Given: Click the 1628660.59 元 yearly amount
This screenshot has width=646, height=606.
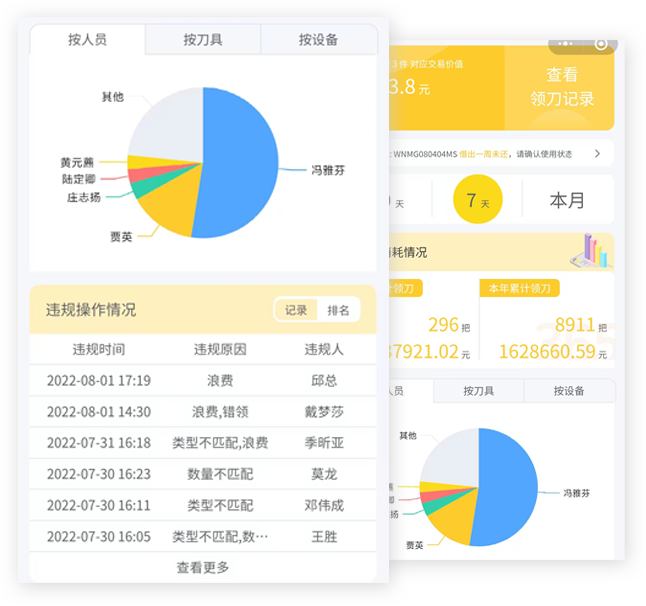Looking at the screenshot, I should point(552,352).
